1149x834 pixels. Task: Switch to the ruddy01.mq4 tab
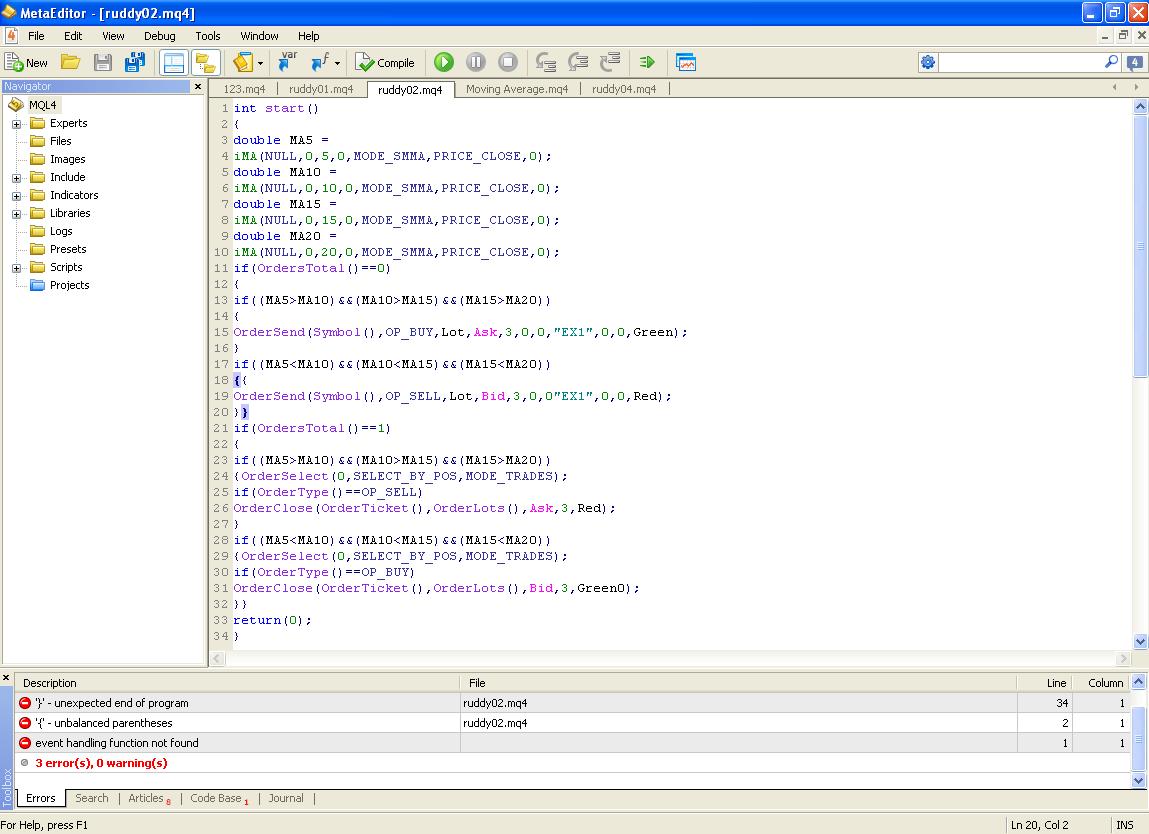[321, 89]
